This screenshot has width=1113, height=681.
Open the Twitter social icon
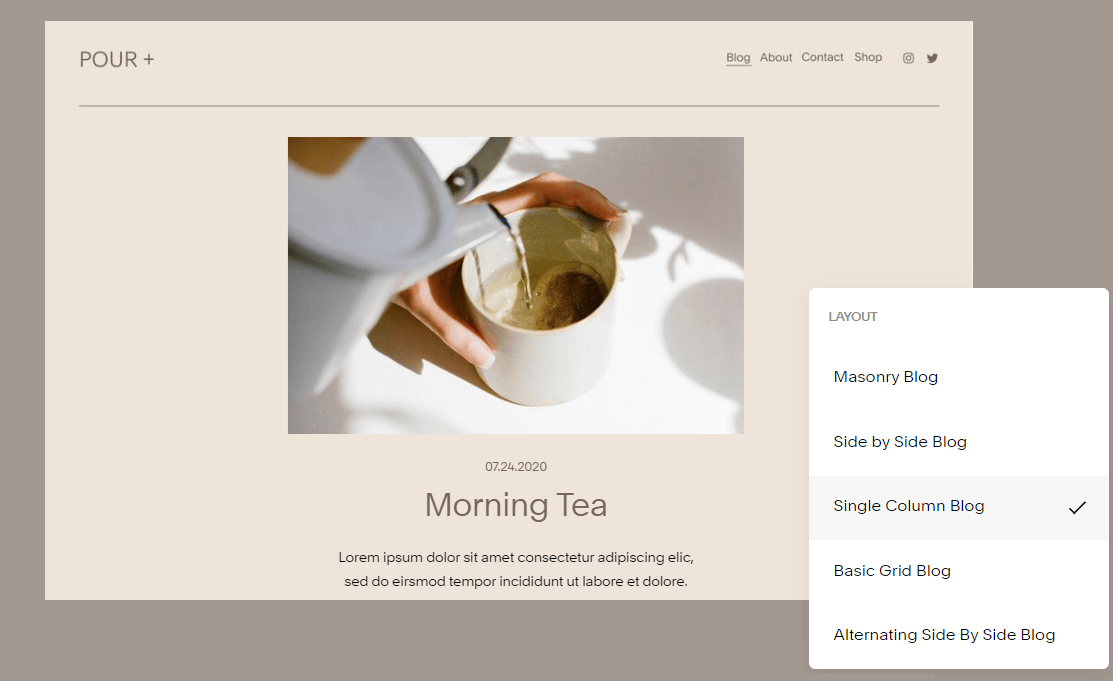932,57
